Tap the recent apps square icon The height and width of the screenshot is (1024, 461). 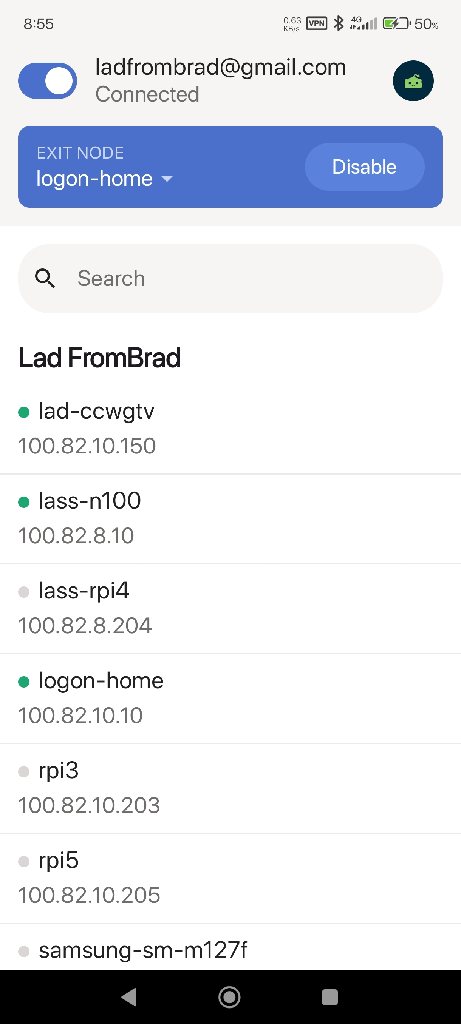pos(330,997)
